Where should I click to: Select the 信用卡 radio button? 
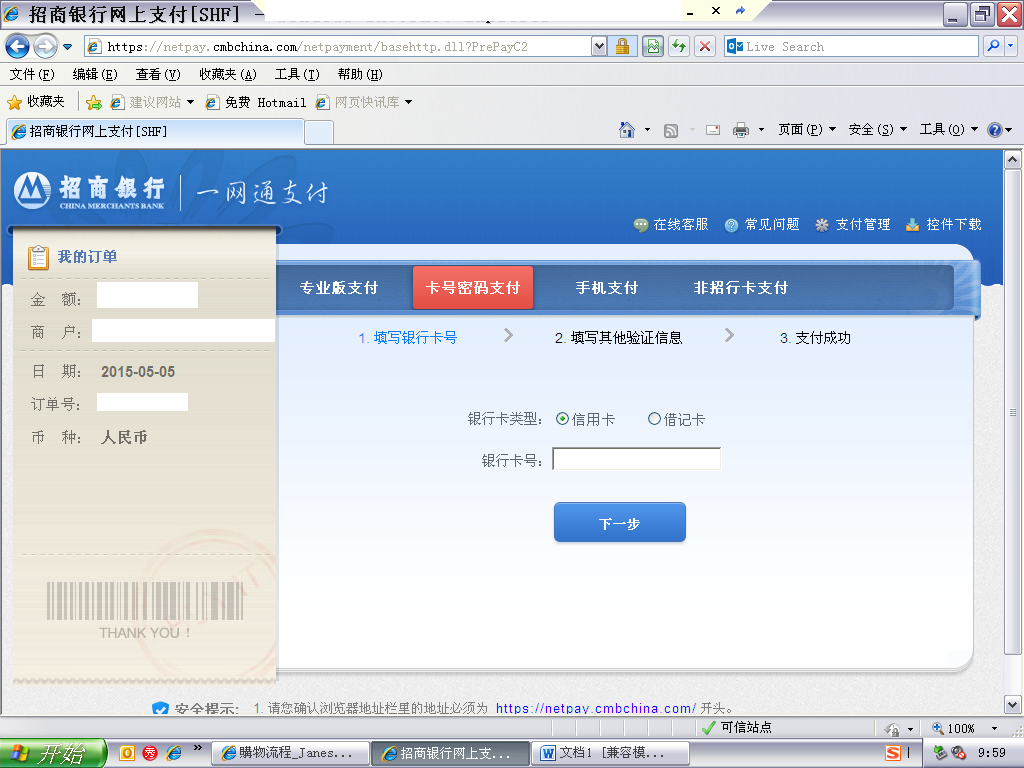(x=562, y=419)
